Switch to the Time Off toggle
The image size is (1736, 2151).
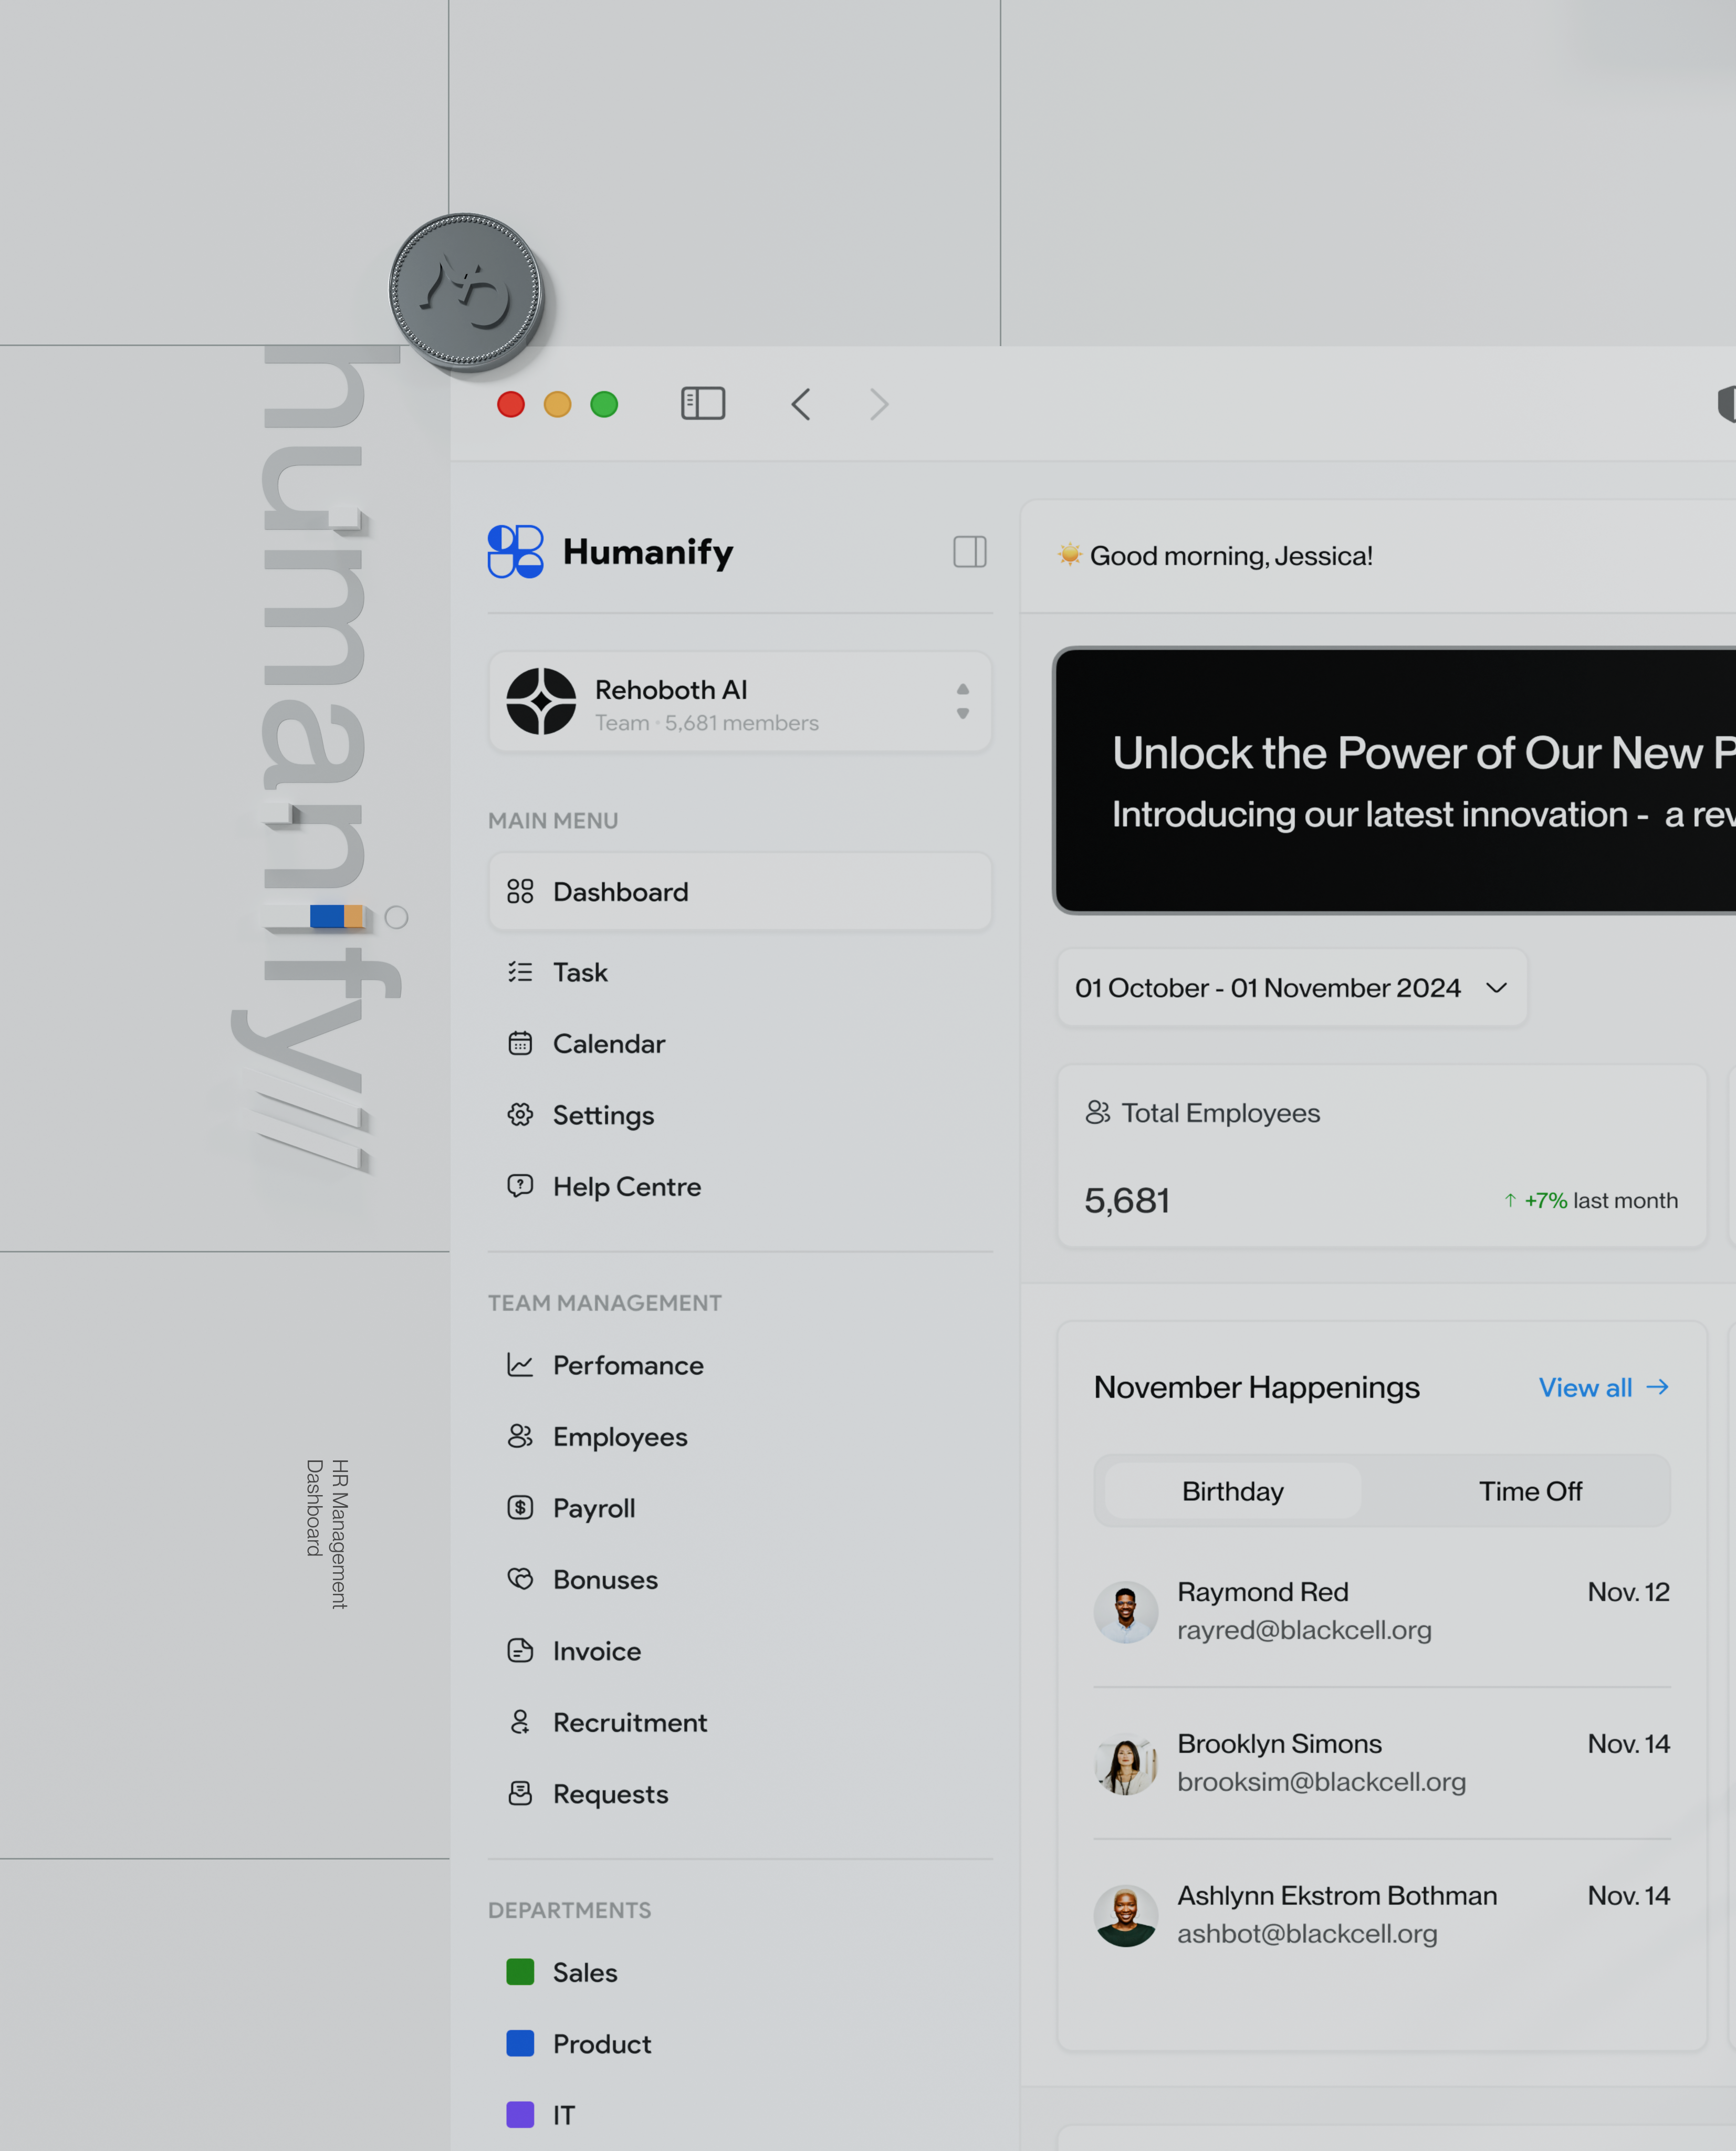click(x=1530, y=1491)
